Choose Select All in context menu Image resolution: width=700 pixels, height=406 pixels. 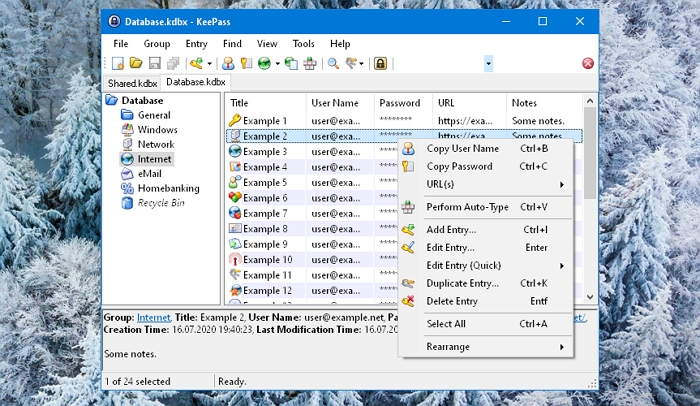tap(485, 324)
